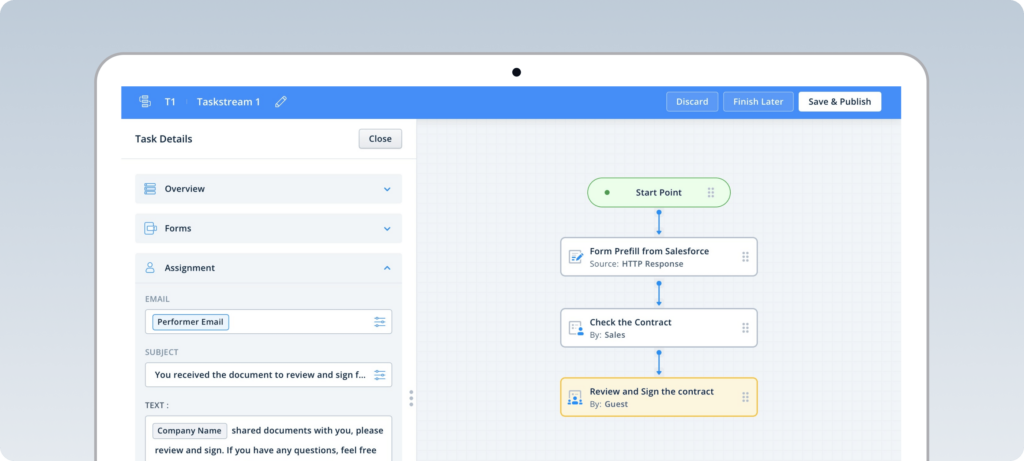The height and width of the screenshot is (461, 1024).
Task: Expand the Forms section chevron
Action: click(387, 229)
